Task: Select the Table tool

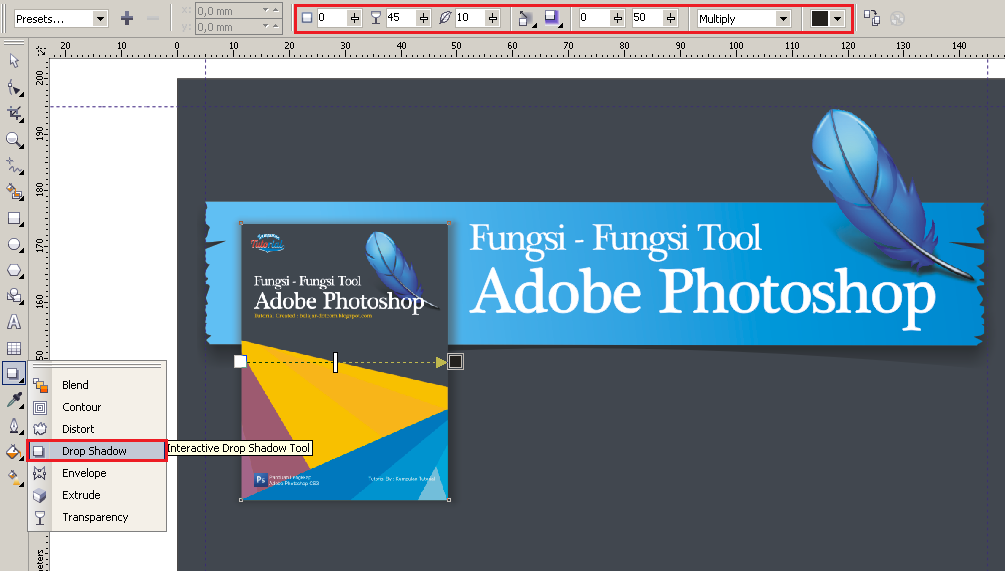Action: pyautogui.click(x=14, y=349)
